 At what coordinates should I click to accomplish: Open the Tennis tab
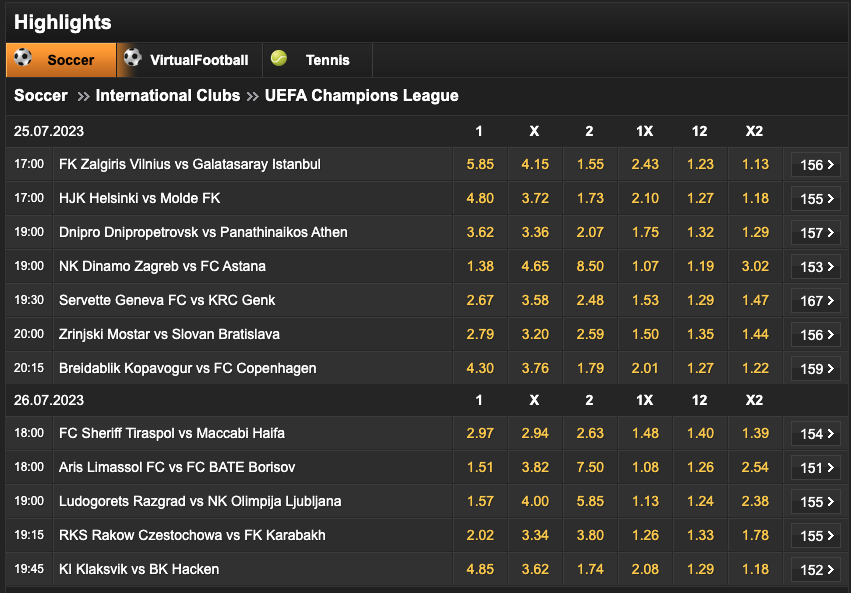point(317,60)
